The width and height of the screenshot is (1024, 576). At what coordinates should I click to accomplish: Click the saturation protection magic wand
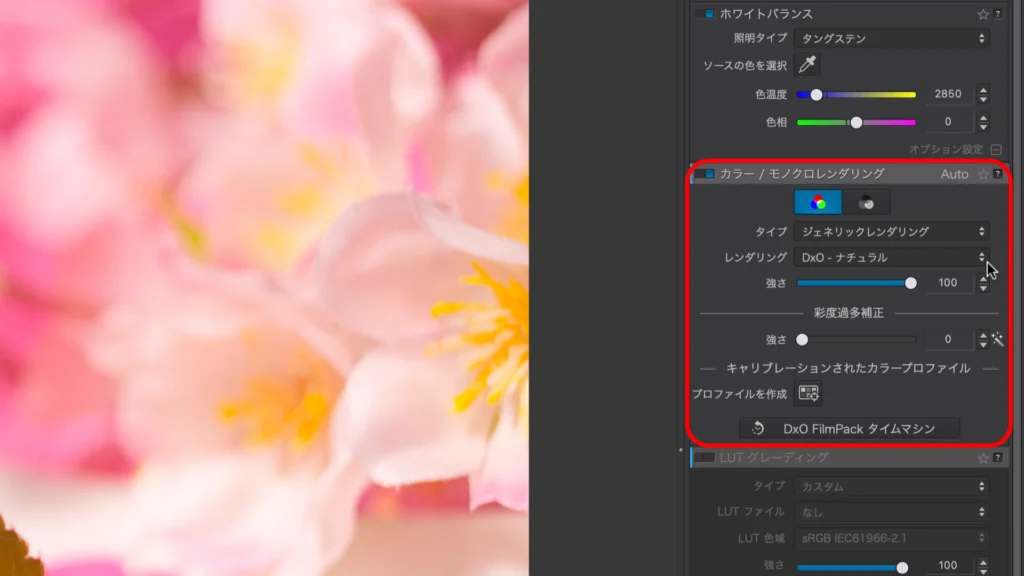click(997, 340)
